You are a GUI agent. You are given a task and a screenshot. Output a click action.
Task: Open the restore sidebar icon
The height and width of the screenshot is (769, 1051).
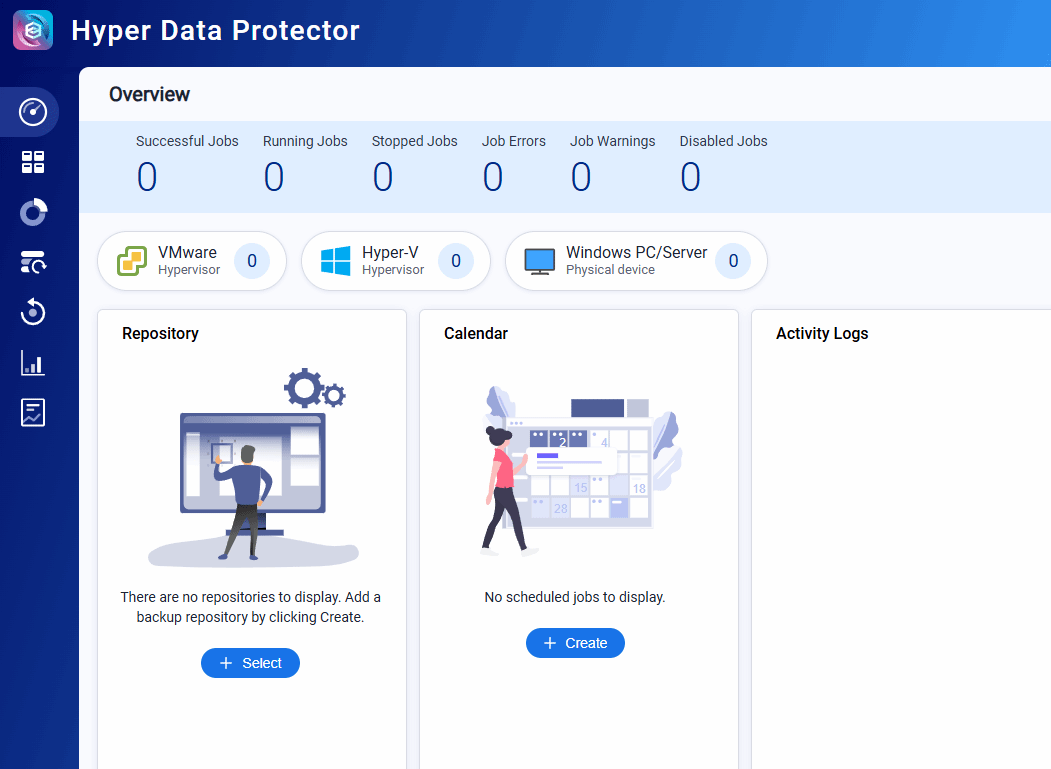pyautogui.click(x=33, y=313)
